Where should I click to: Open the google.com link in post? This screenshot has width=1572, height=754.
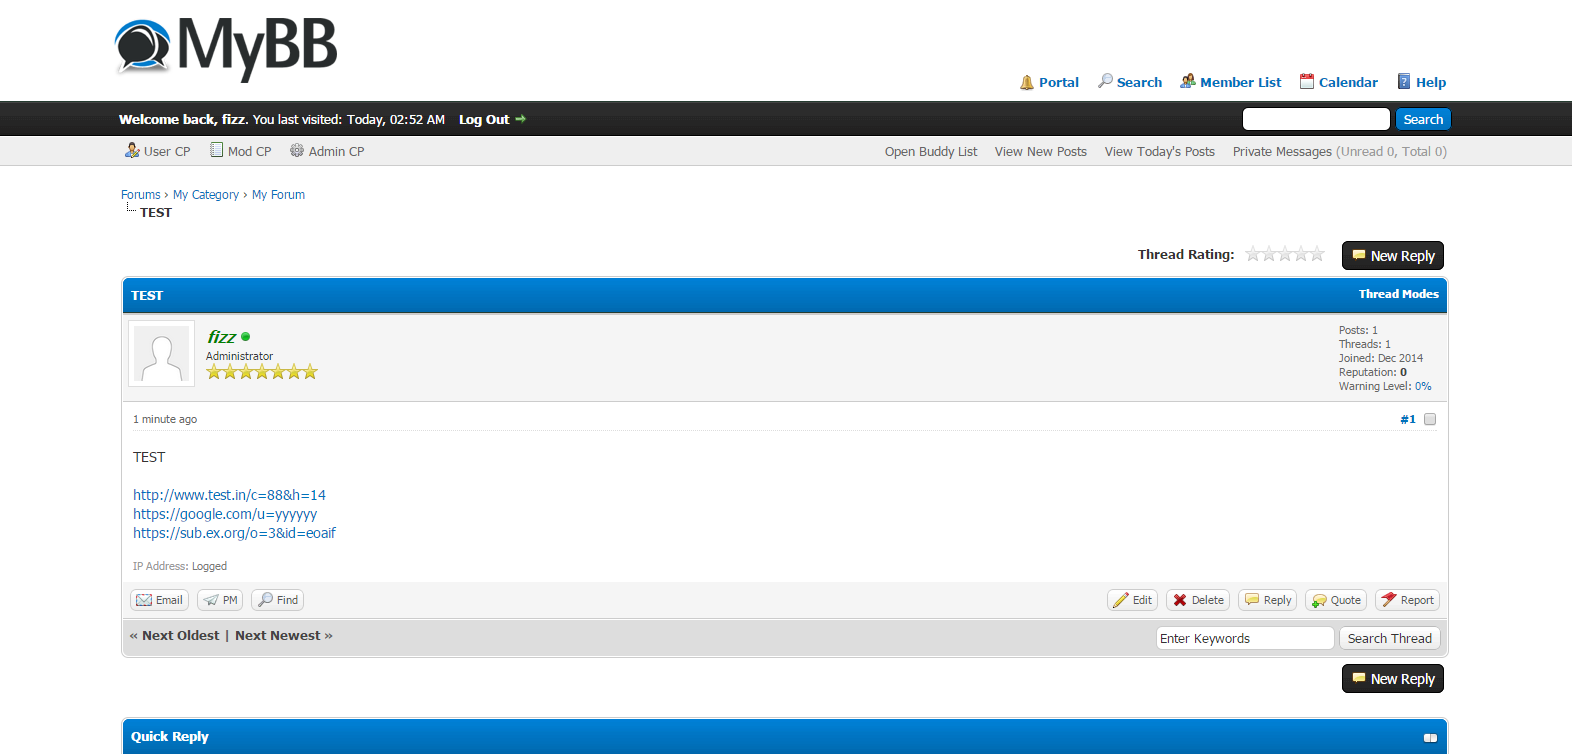click(225, 514)
